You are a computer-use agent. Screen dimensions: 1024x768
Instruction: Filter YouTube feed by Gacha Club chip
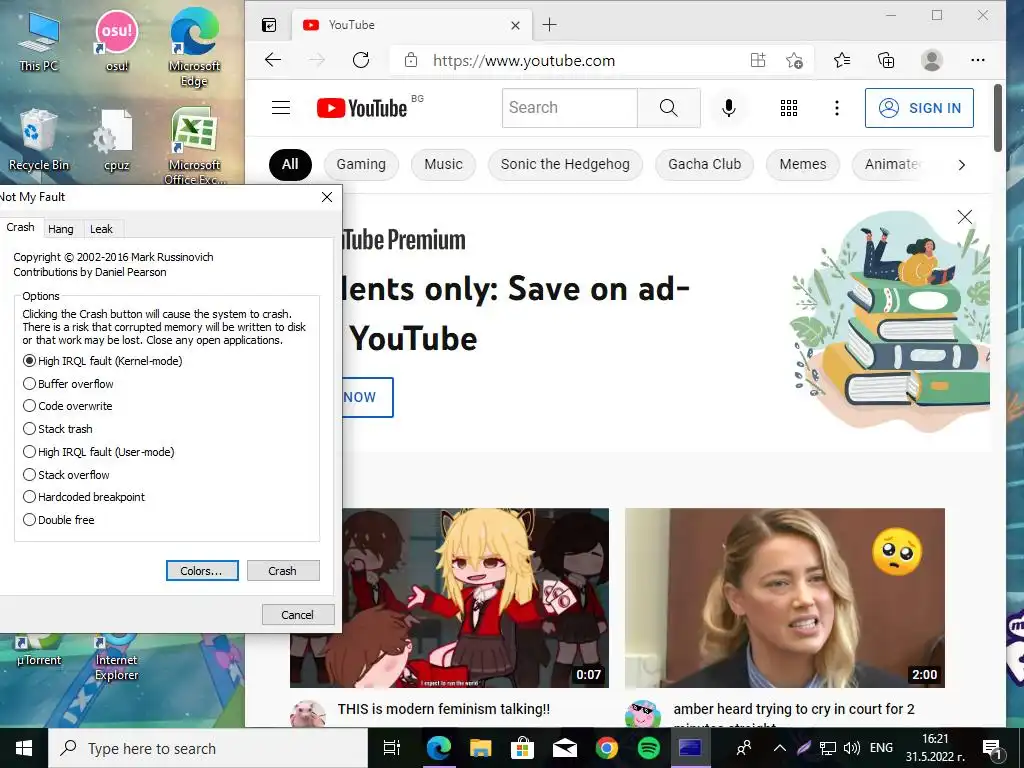pos(705,165)
